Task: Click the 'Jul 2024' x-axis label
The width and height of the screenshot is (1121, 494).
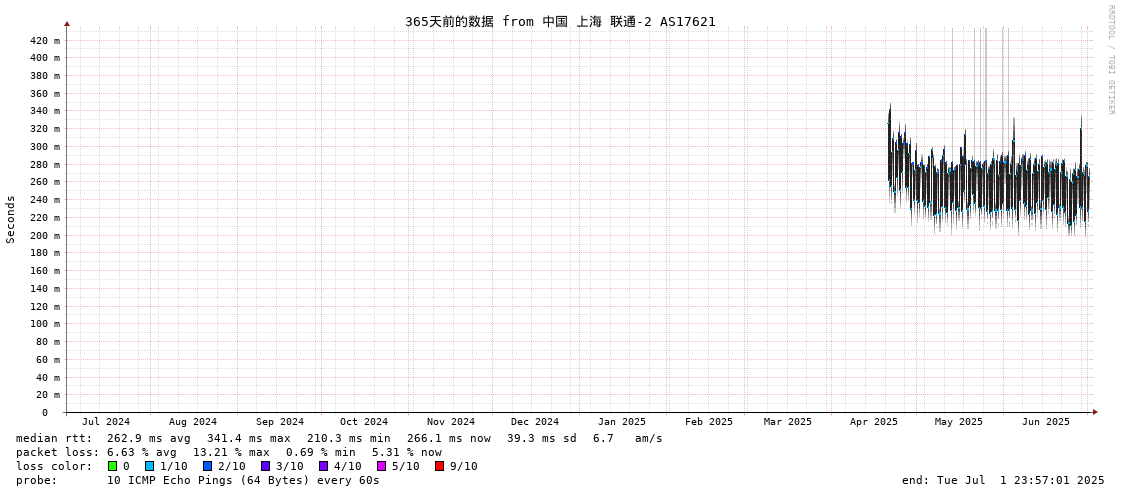Action: (106, 422)
